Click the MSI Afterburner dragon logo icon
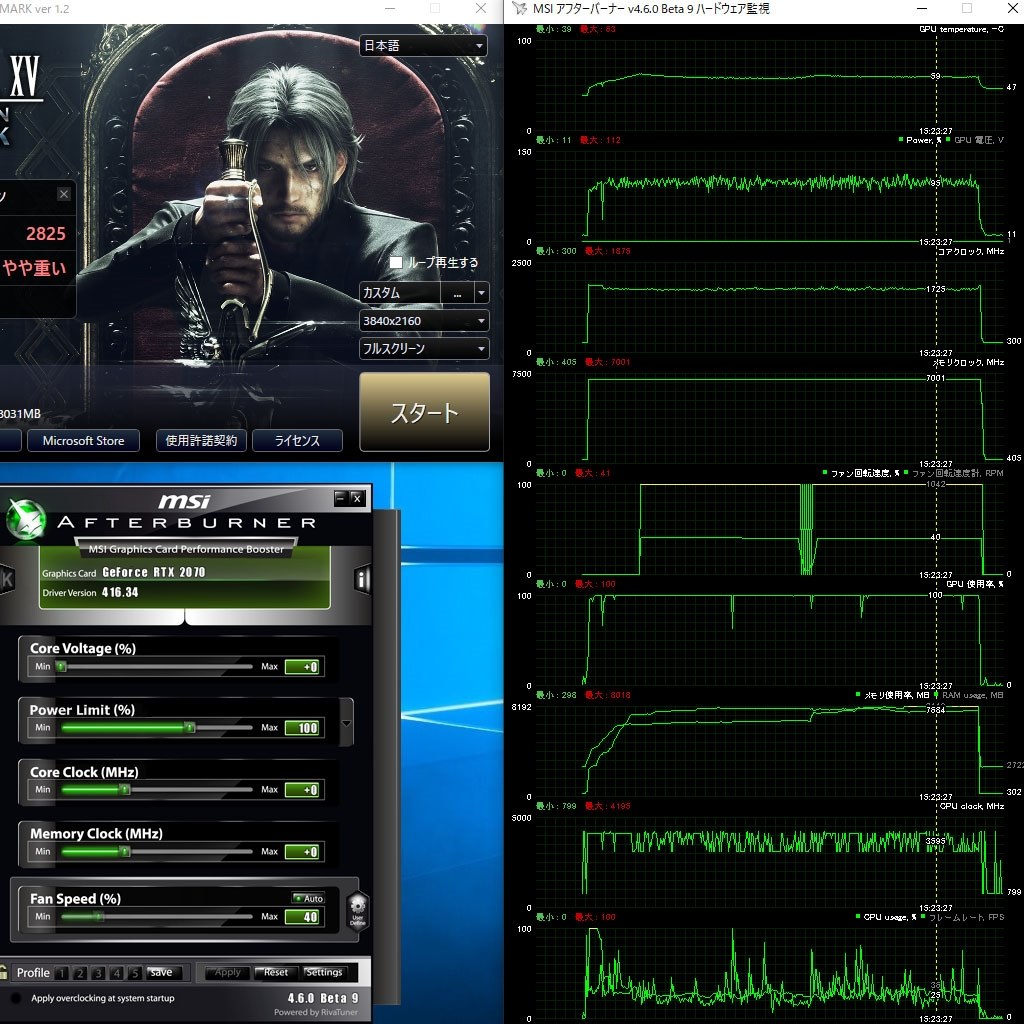Viewport: 1024px width, 1024px height. point(25,520)
